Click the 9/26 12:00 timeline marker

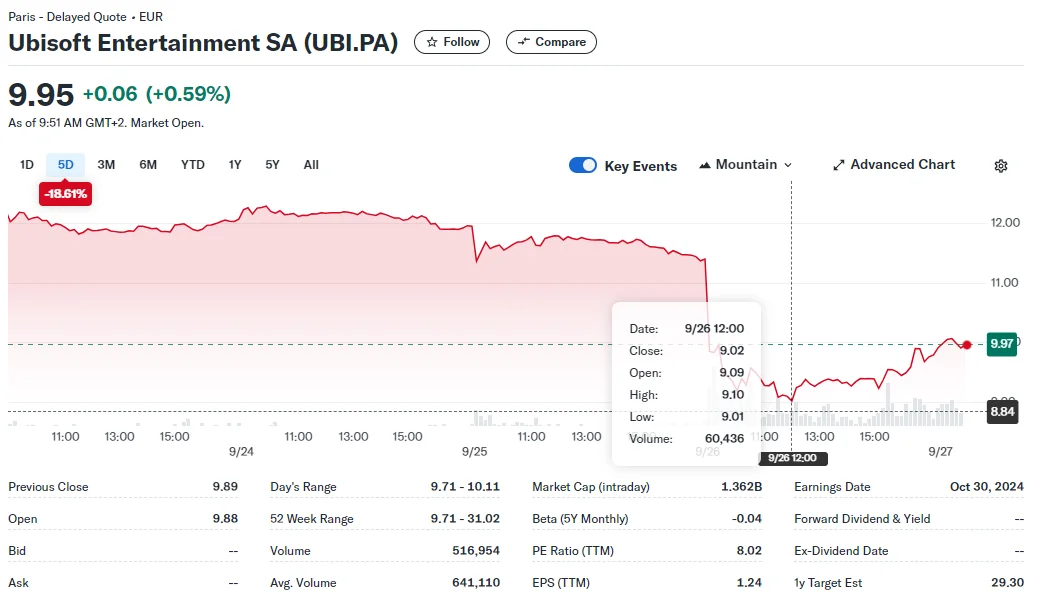pos(792,458)
